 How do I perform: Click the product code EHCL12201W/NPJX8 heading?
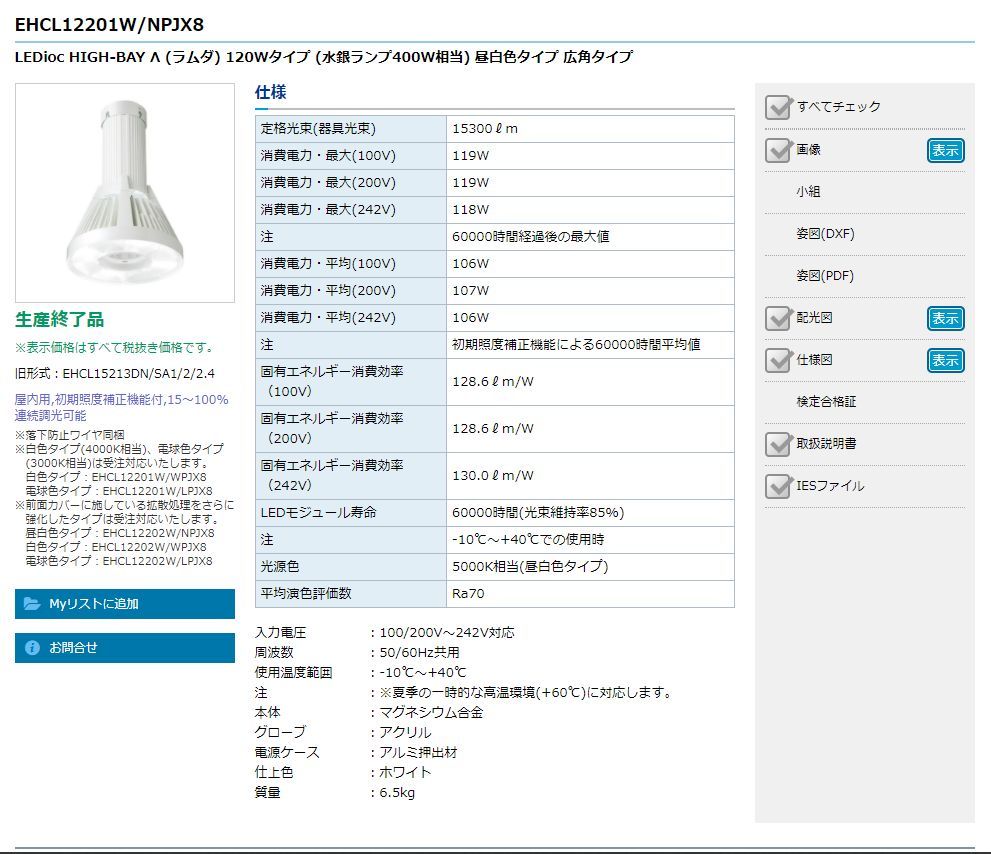[109, 25]
